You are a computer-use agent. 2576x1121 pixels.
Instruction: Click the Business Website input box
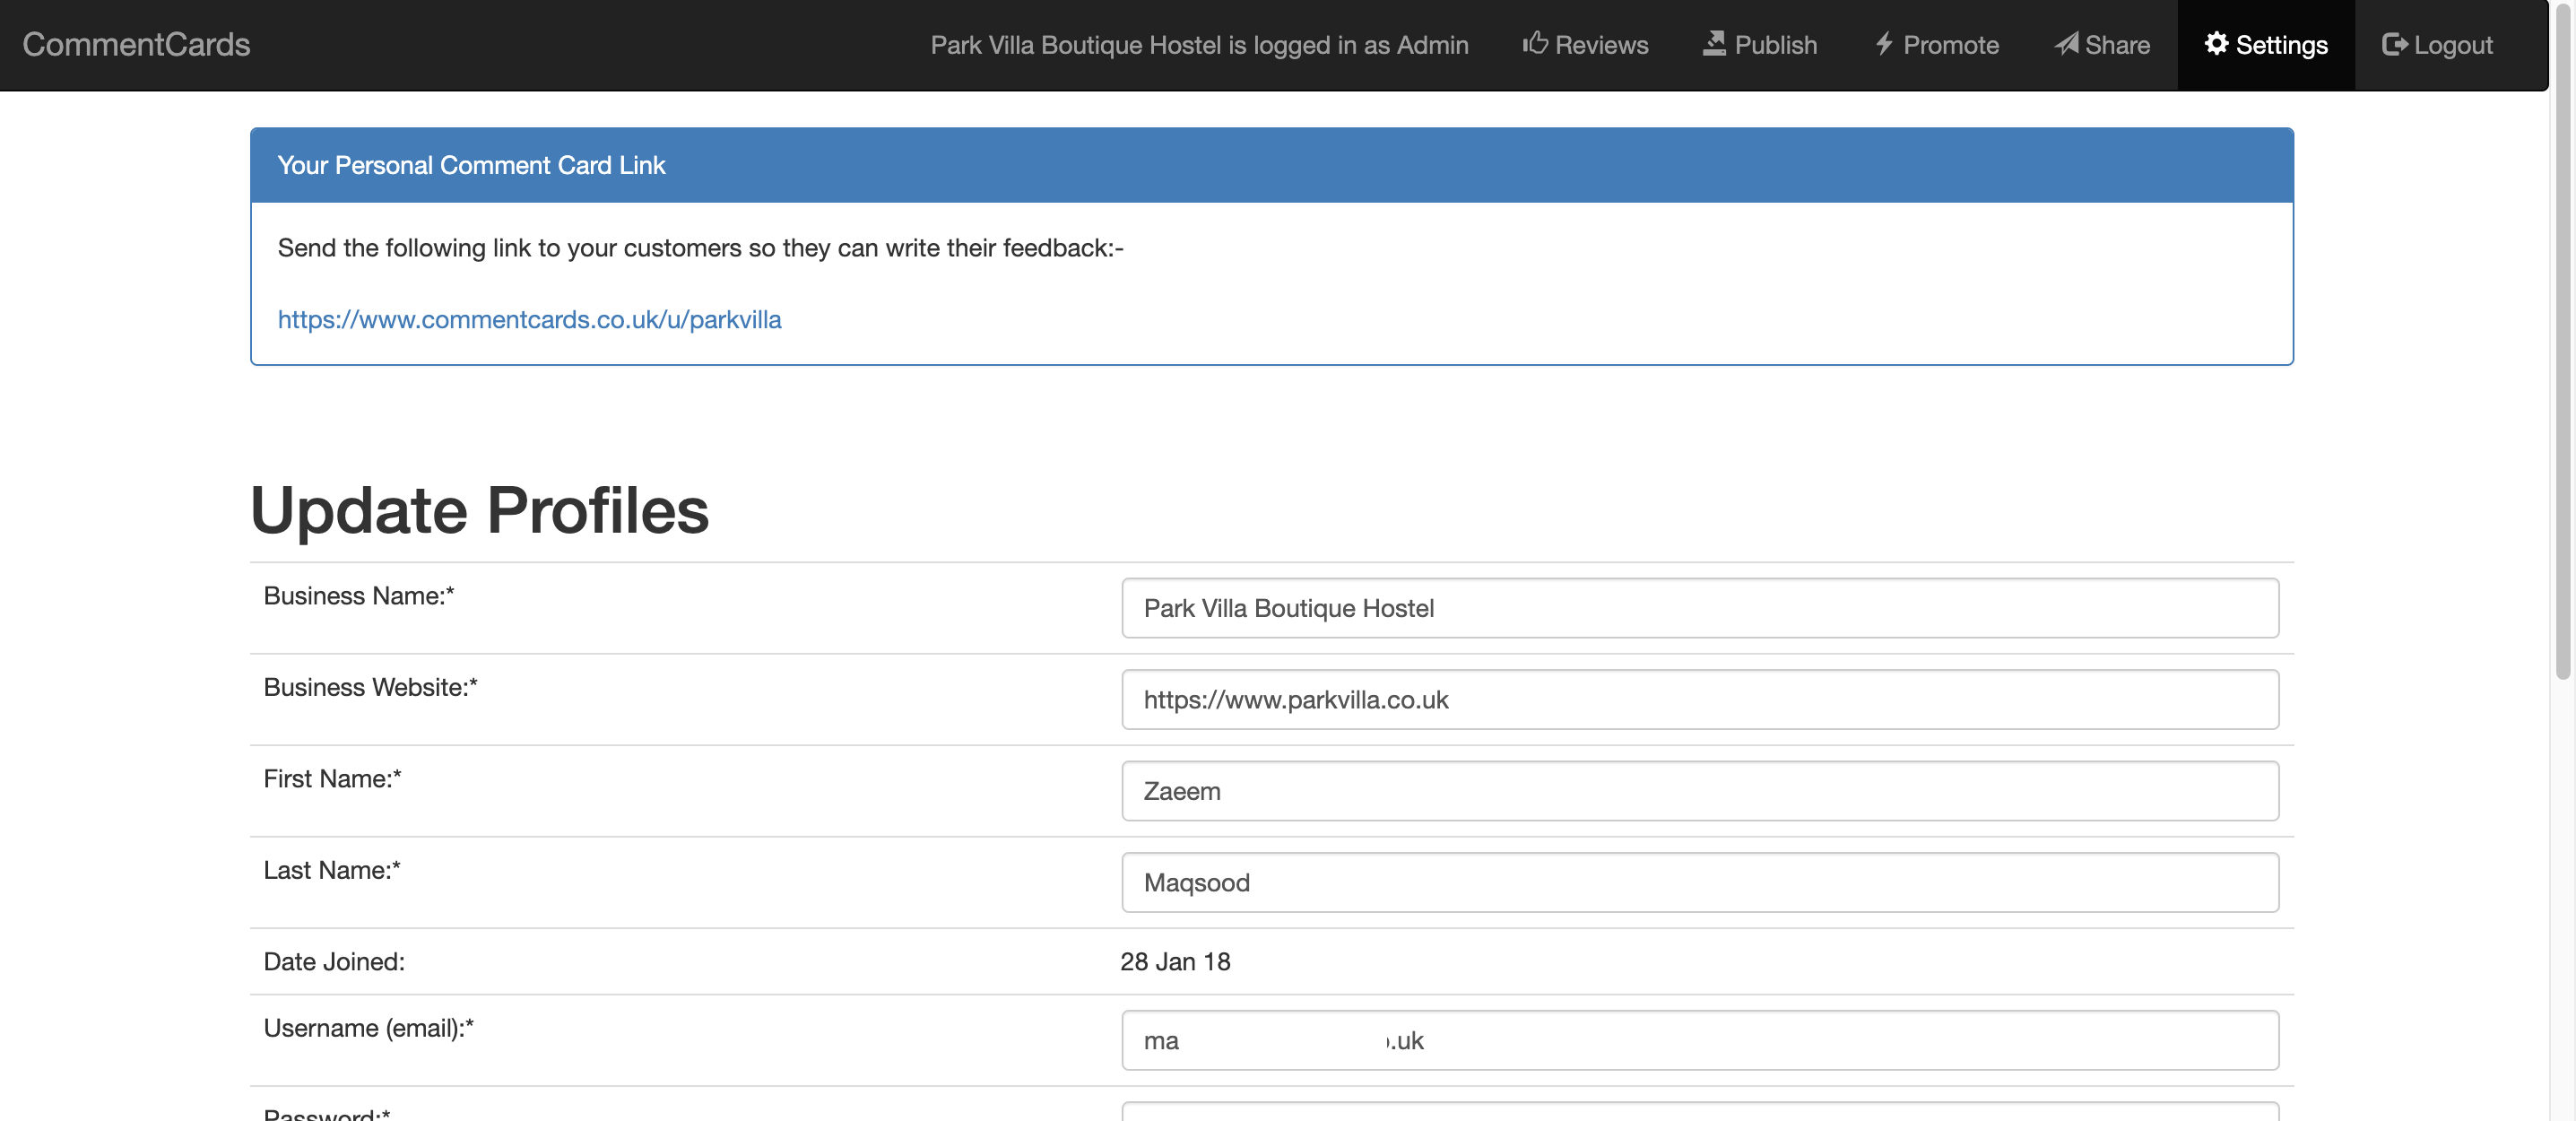(1699, 700)
